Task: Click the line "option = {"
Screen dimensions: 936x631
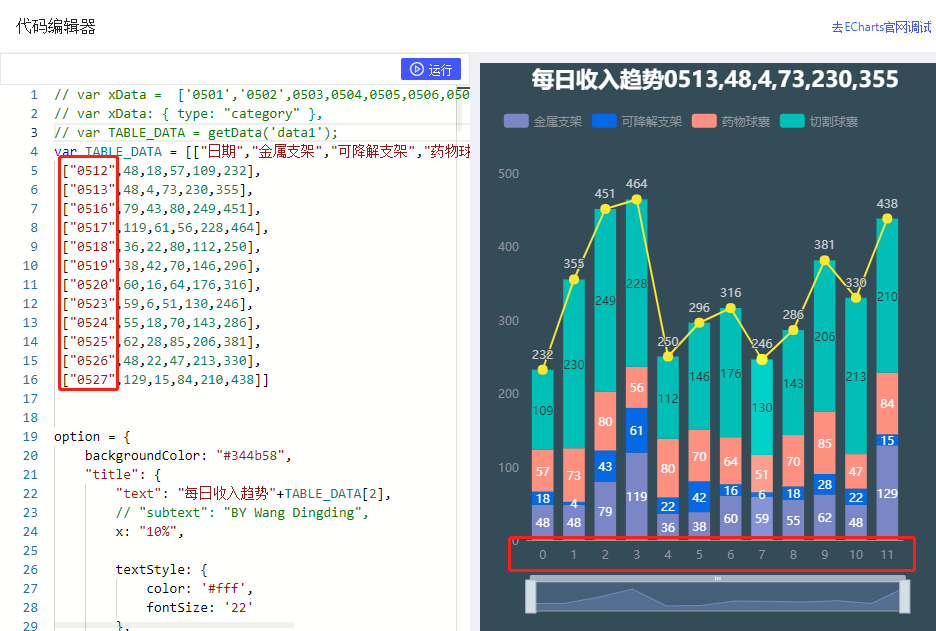Action: pos(92,436)
